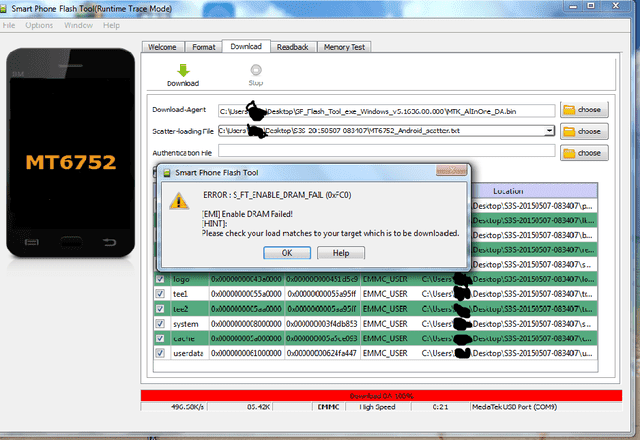640x440 pixels.
Task: Switch to the Readback tab
Action: (293, 47)
